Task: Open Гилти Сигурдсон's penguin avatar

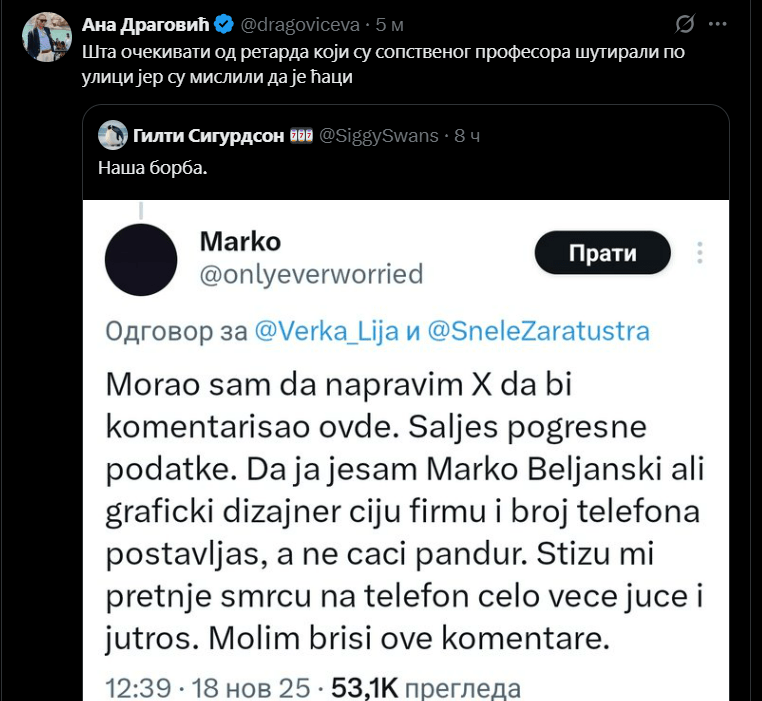Action: tap(113, 135)
